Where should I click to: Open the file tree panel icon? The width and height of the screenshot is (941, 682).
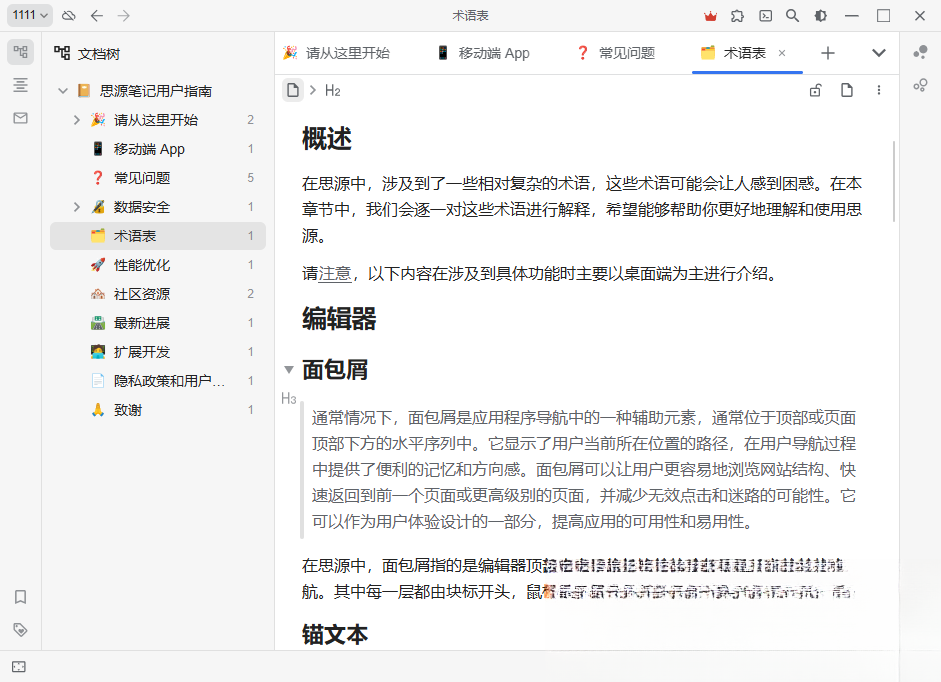tap(20, 52)
